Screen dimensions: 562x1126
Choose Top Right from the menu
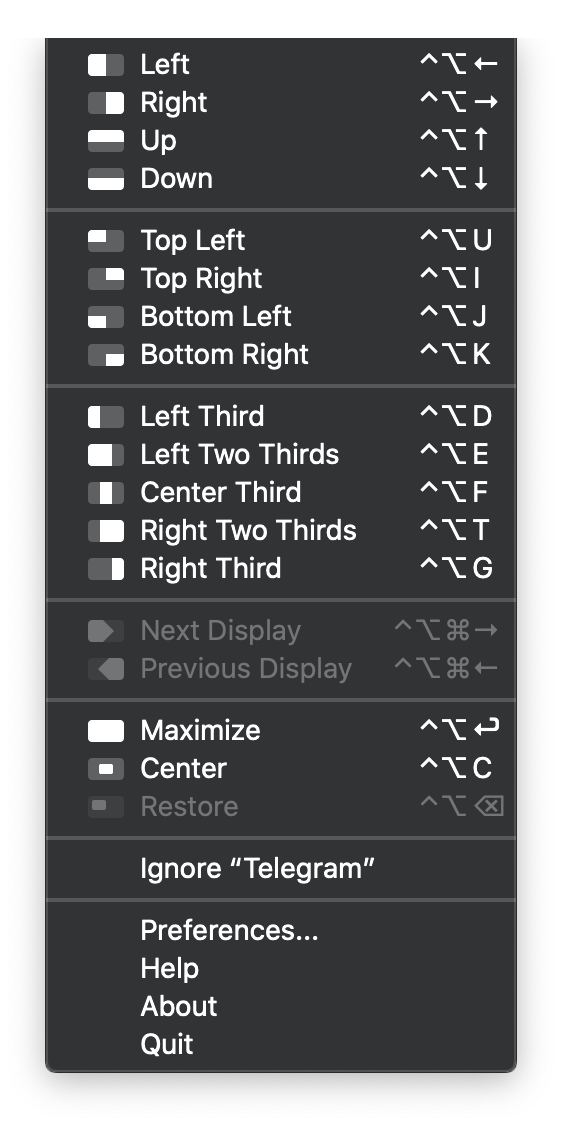pos(281,279)
